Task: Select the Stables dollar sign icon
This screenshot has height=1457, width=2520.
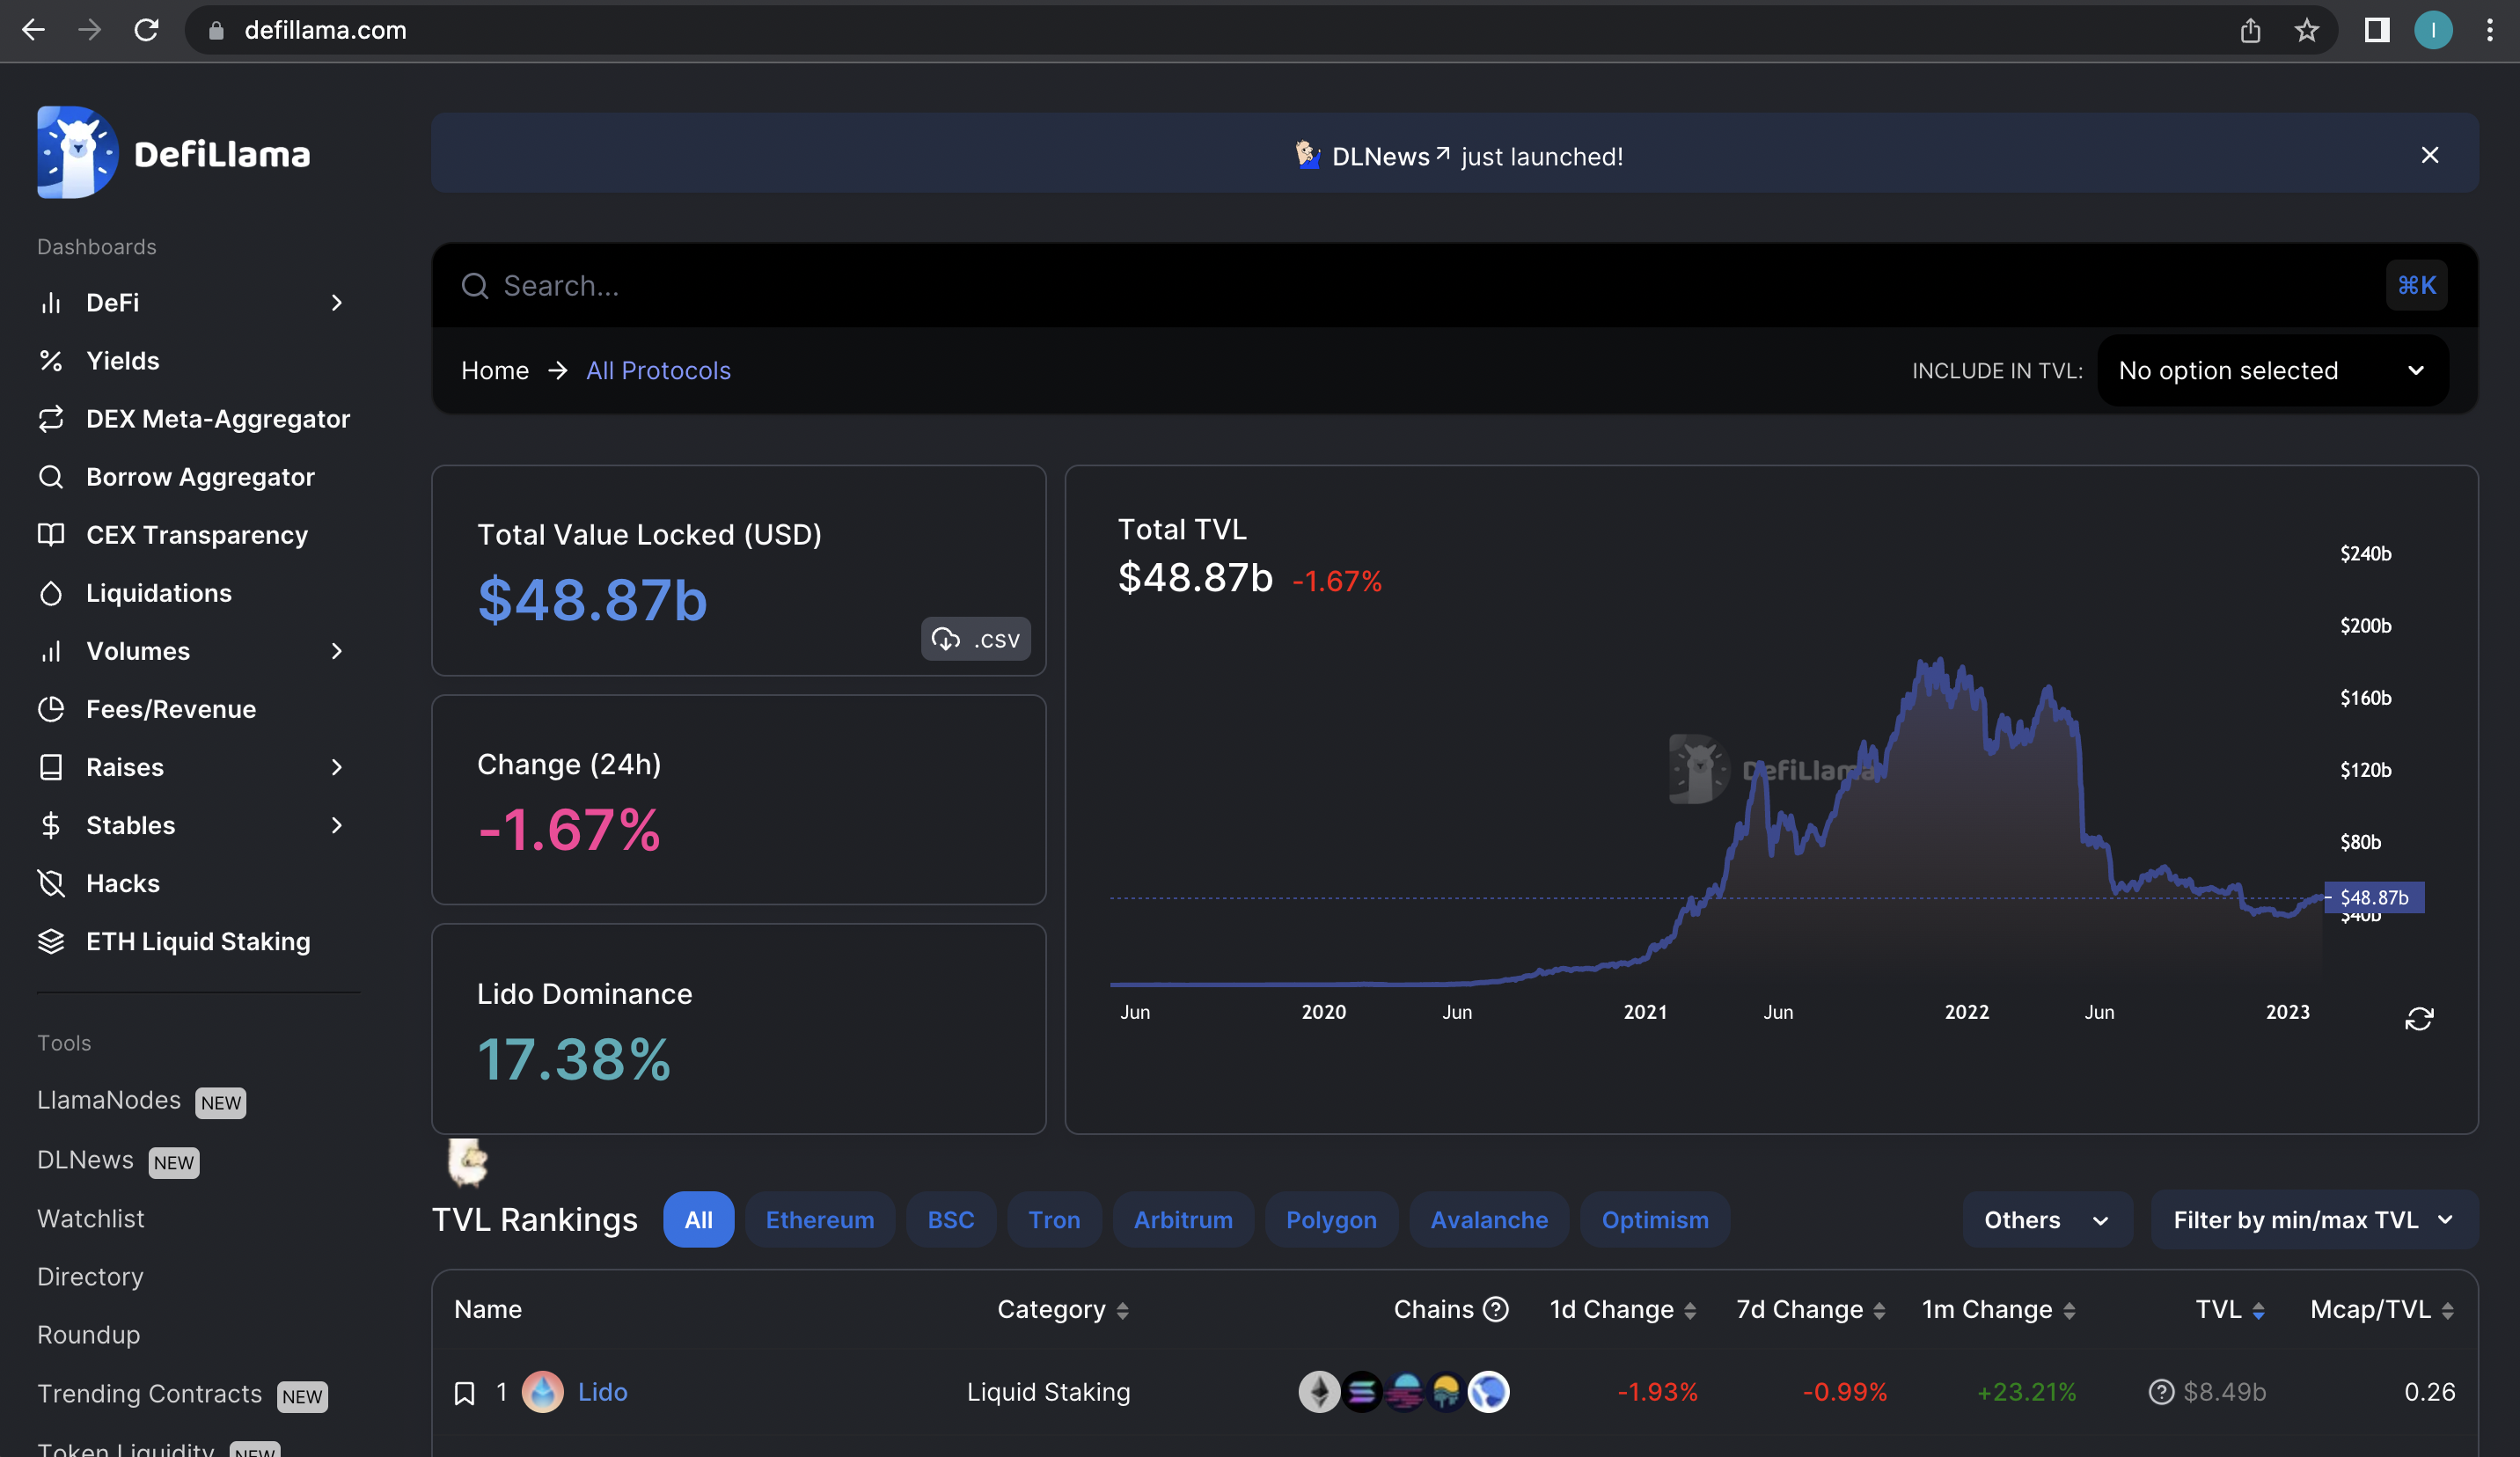Action: pos(51,825)
